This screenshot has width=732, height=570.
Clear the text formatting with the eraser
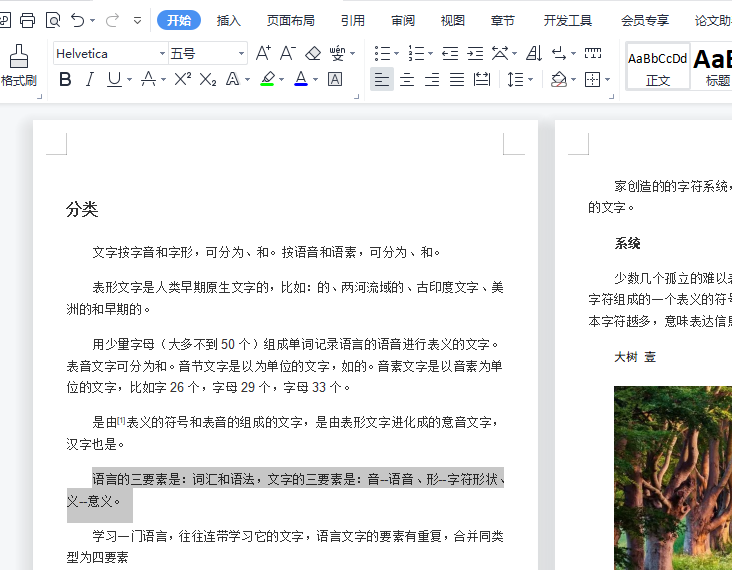313,53
